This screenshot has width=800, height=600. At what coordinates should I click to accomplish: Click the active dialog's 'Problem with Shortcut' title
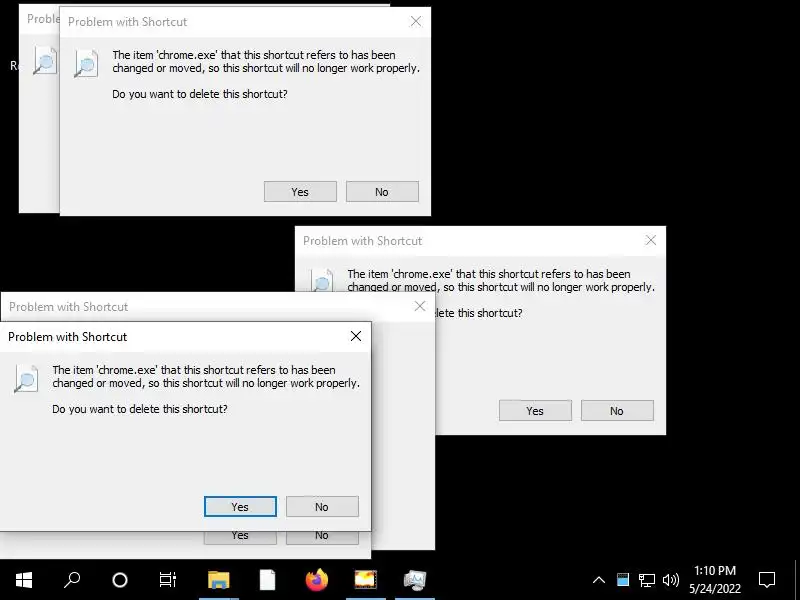click(x=67, y=337)
